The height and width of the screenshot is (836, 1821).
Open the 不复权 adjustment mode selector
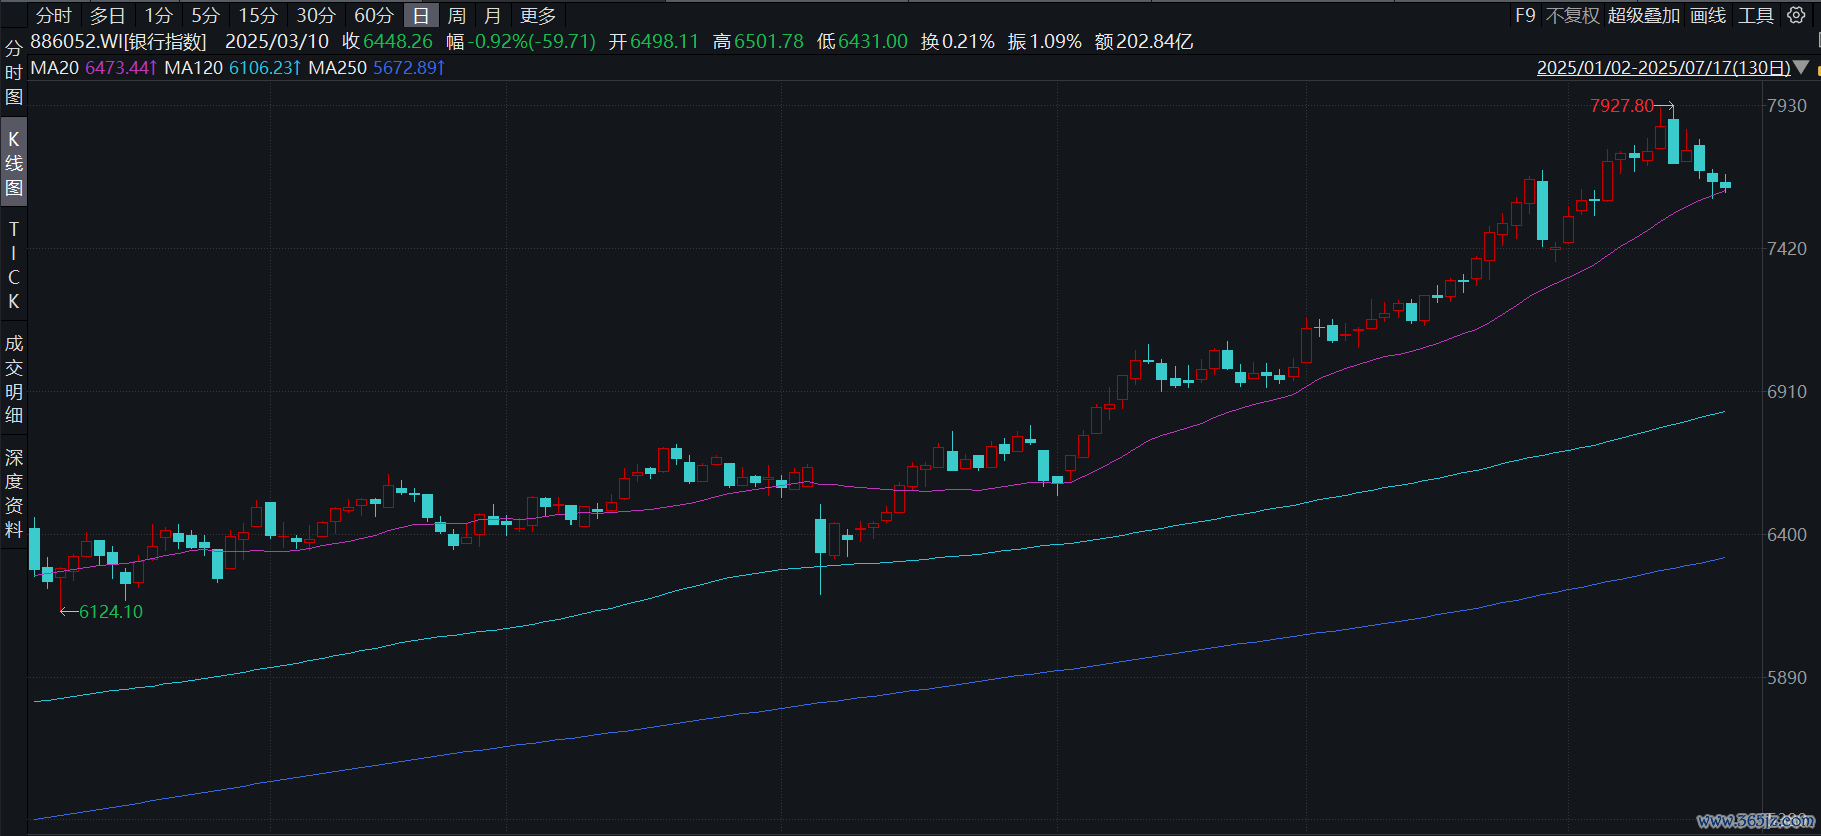[x=1573, y=15]
